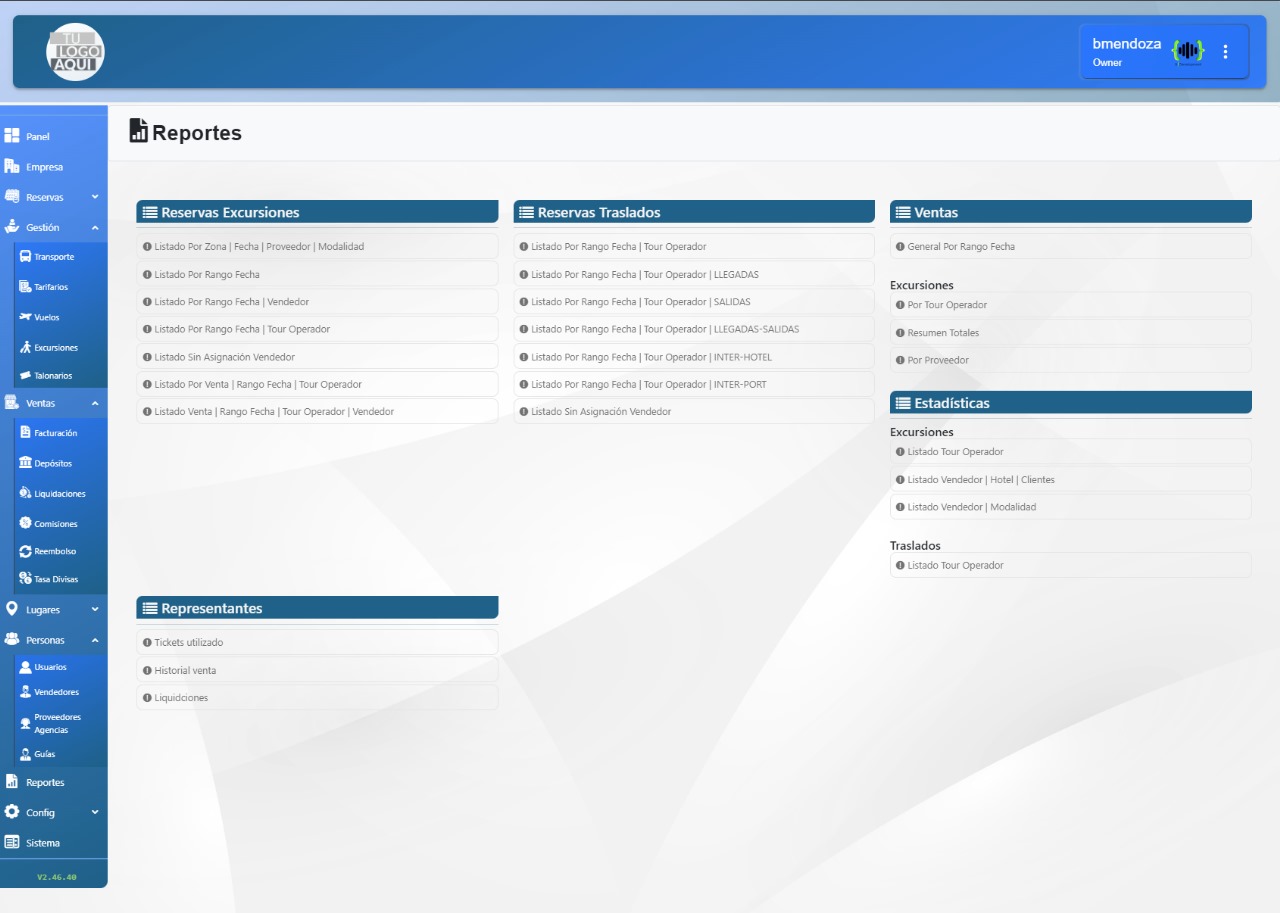
Task: Expand the Reservas sidebar menu
Action: pyautogui.click(x=95, y=197)
